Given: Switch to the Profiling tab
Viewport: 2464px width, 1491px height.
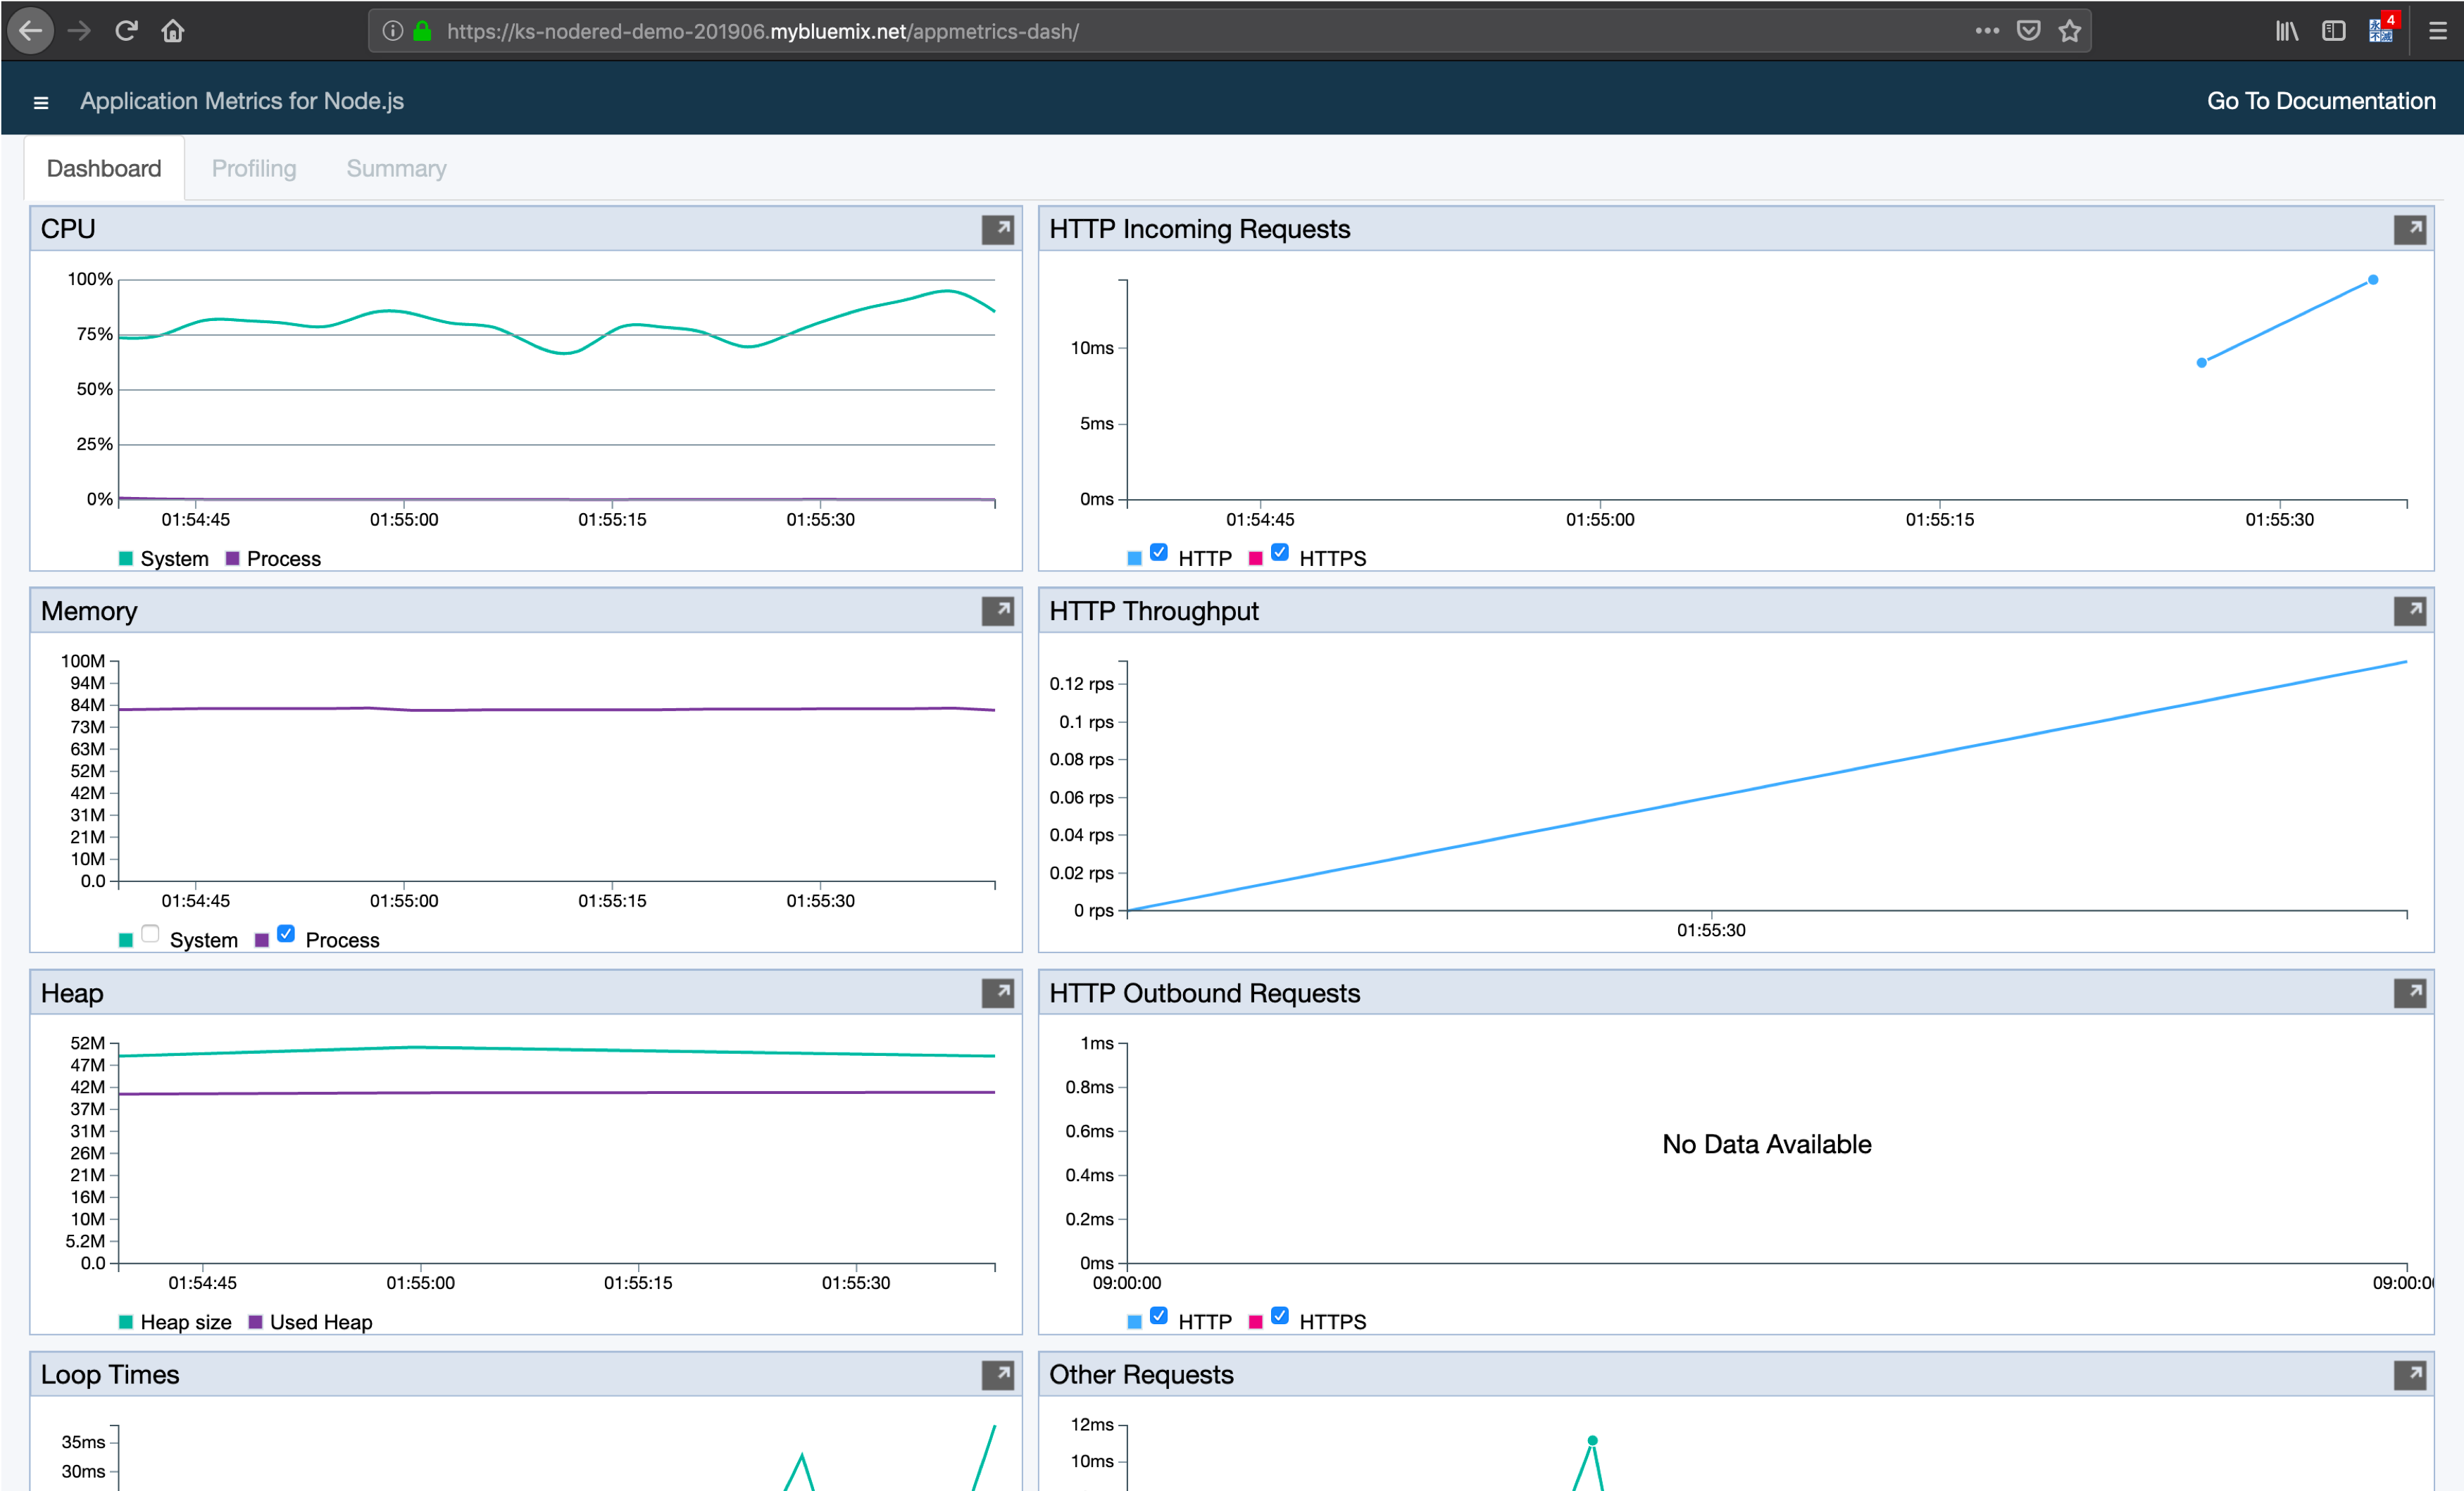Looking at the screenshot, I should coord(254,168).
